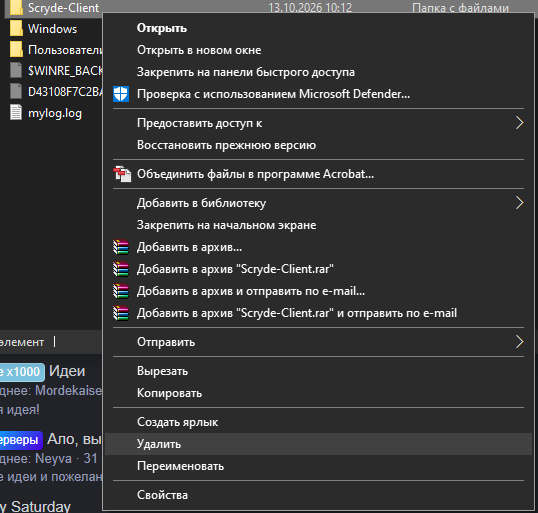Image resolution: width=538 pixels, height=513 pixels.
Task: Click the mylog.log text file icon
Action: click(16, 113)
